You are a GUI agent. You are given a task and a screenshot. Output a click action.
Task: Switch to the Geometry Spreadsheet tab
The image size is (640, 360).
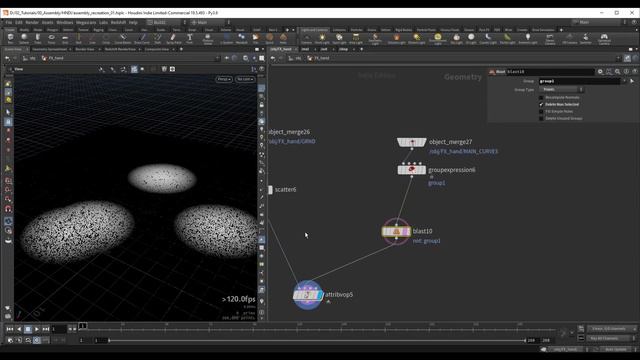click(49, 49)
